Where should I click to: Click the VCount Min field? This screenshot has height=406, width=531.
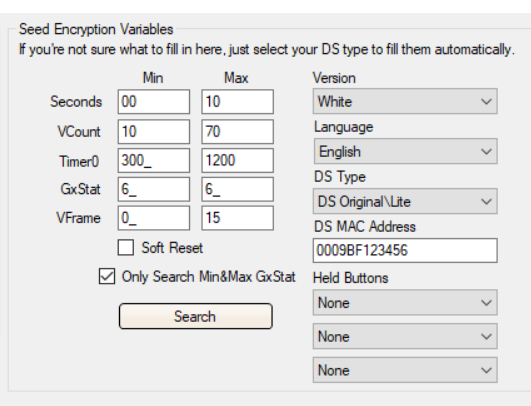(154, 131)
